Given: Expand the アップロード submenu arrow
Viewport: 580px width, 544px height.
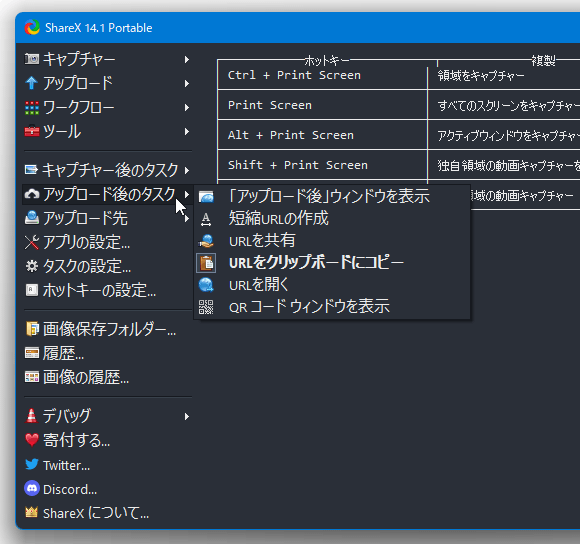Looking at the screenshot, I should click(x=187, y=84).
